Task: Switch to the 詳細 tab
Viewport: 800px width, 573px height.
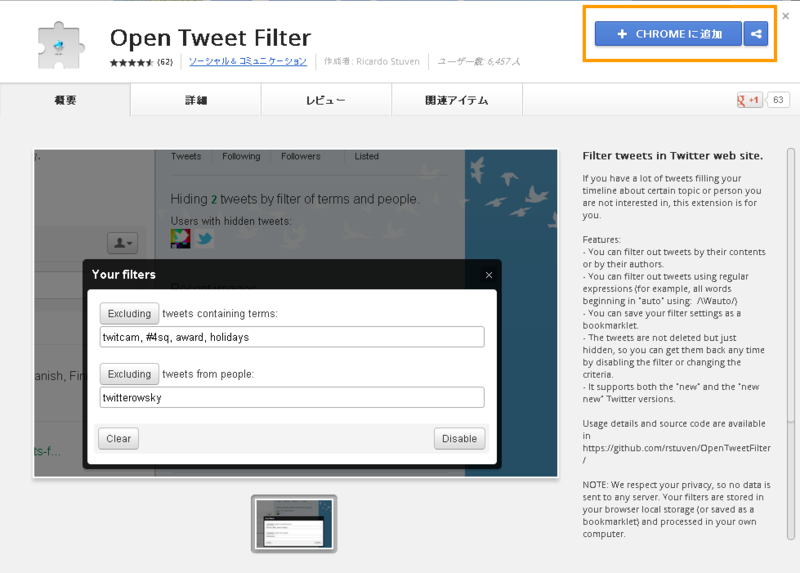Action: [196, 100]
